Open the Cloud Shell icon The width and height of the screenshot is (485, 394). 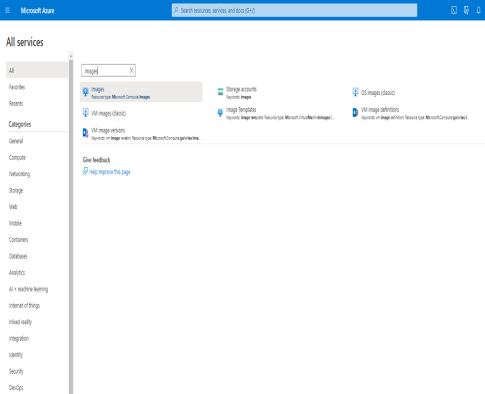tap(454, 10)
